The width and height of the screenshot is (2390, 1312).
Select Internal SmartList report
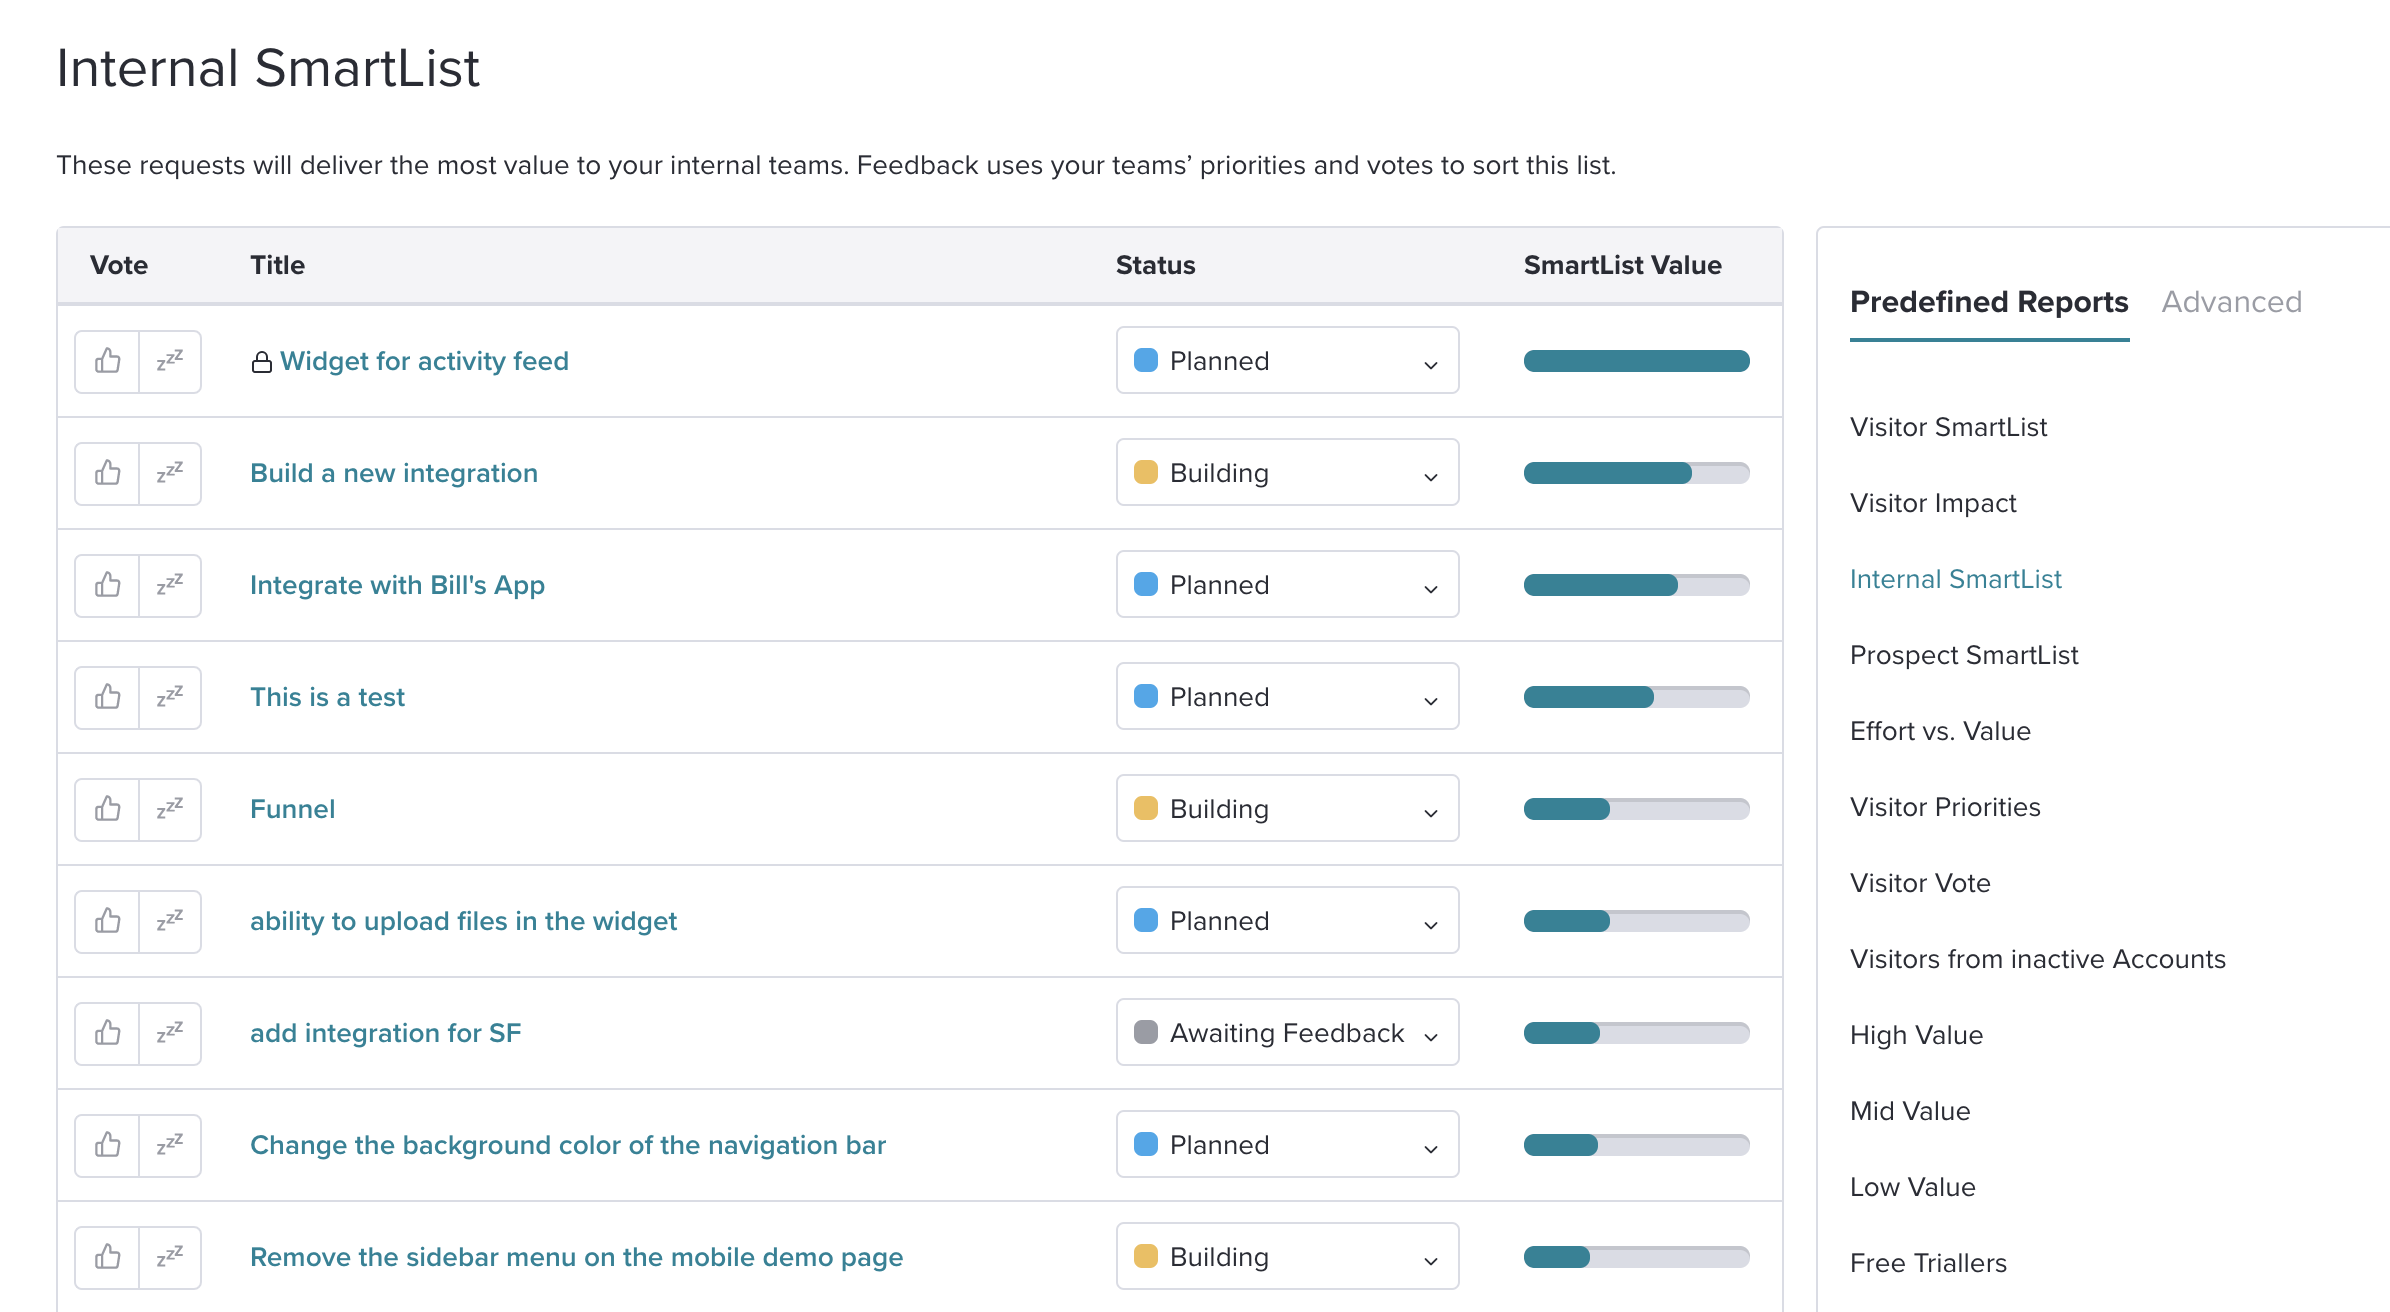[x=1956, y=579]
